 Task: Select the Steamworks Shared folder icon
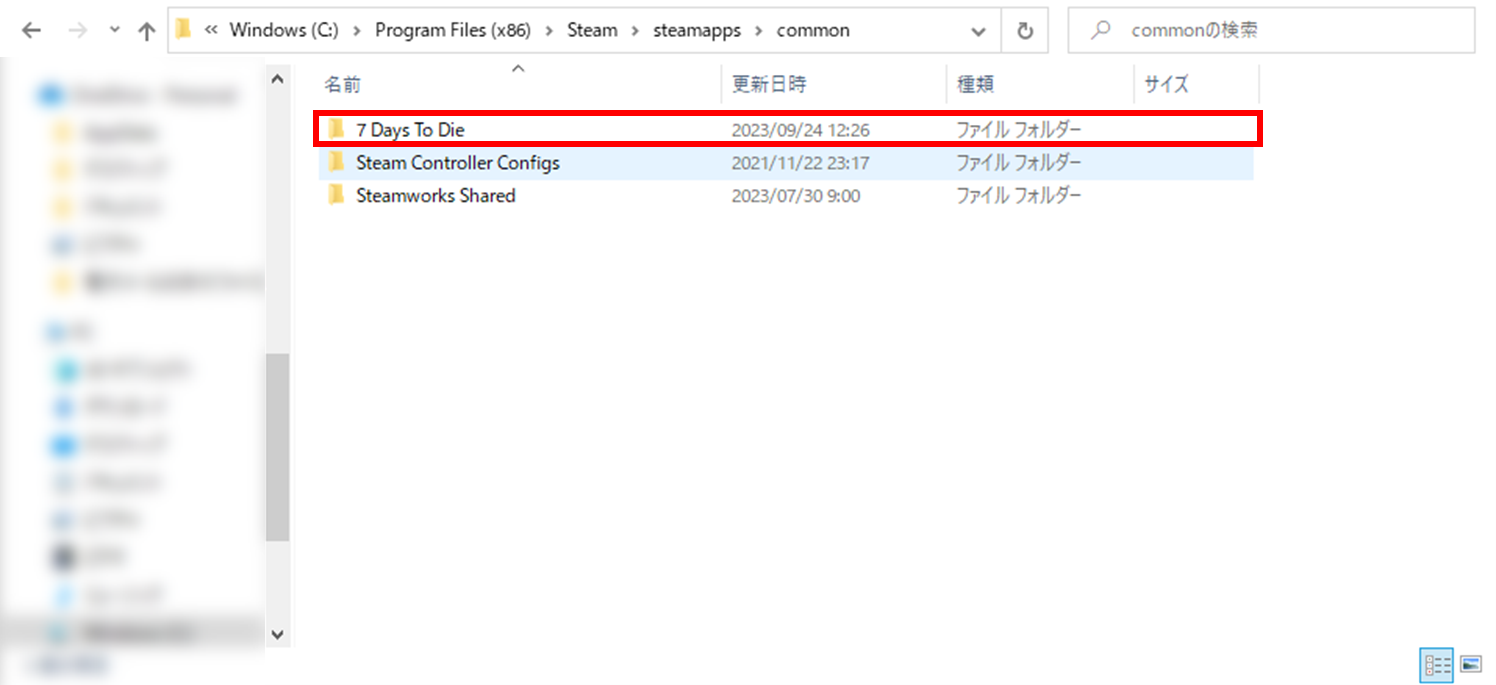coord(336,195)
